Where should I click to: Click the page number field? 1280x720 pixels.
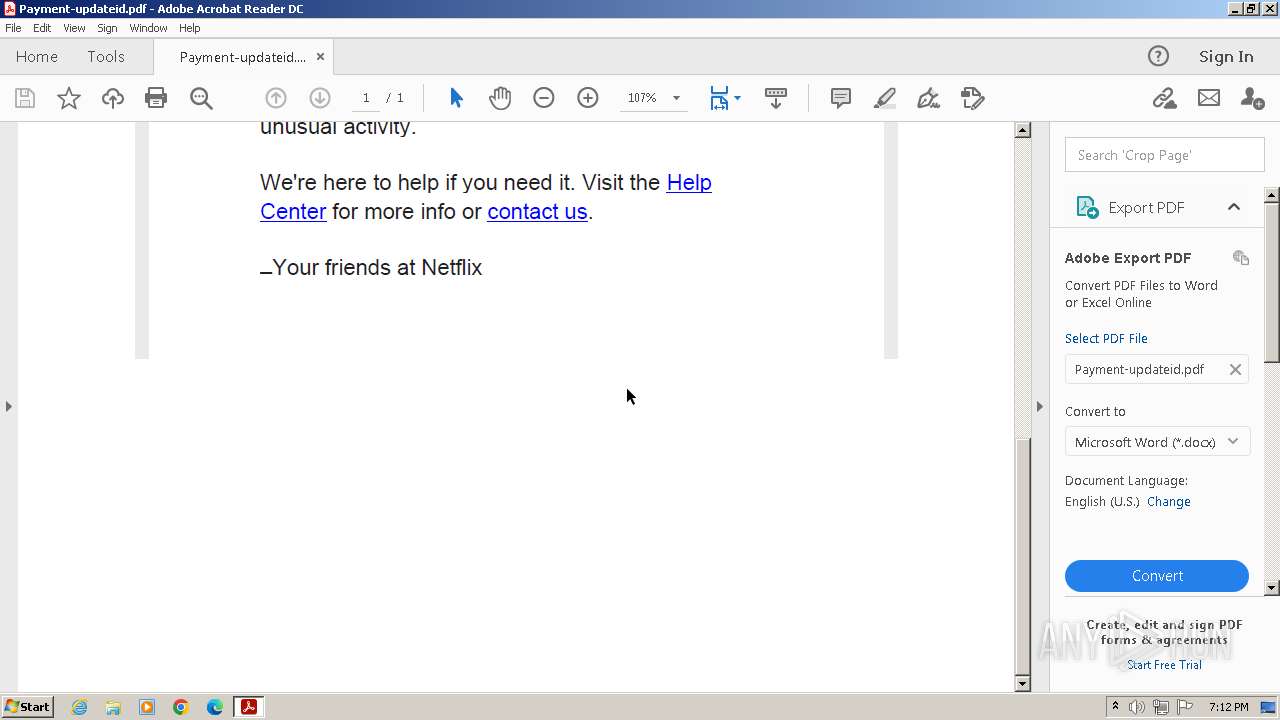coord(366,98)
